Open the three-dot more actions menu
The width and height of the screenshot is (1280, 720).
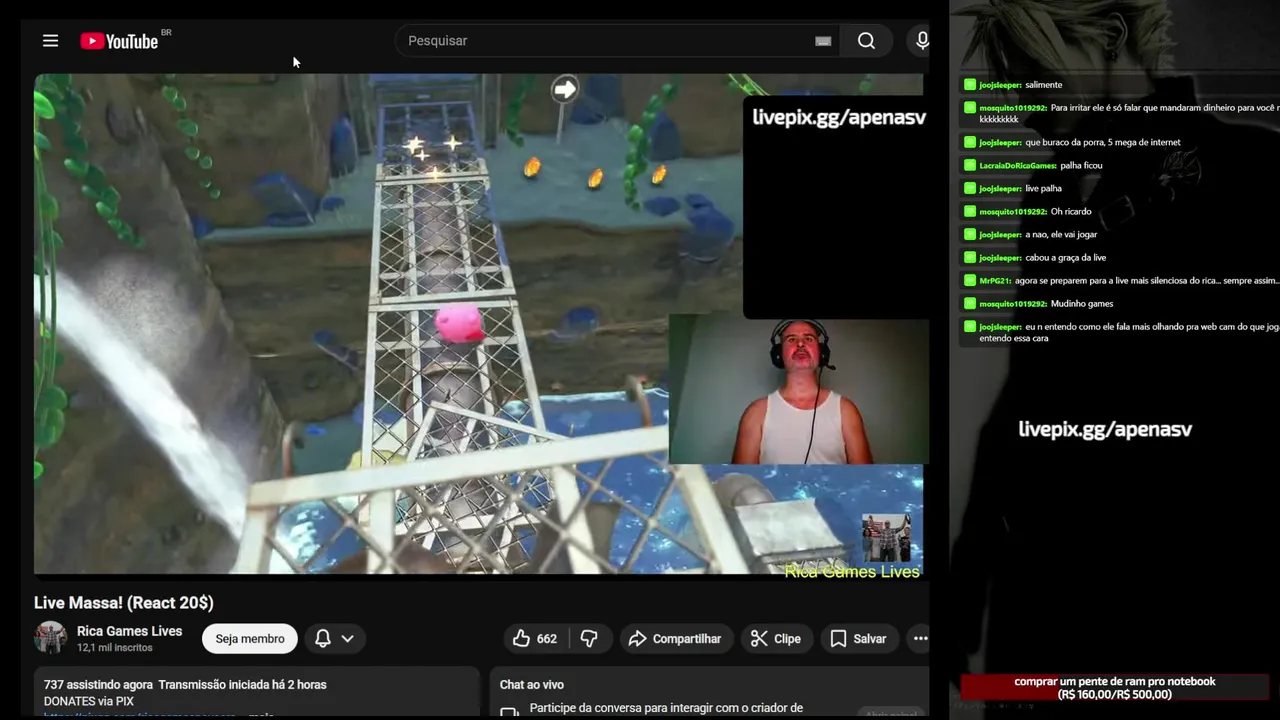pyautogui.click(x=920, y=639)
